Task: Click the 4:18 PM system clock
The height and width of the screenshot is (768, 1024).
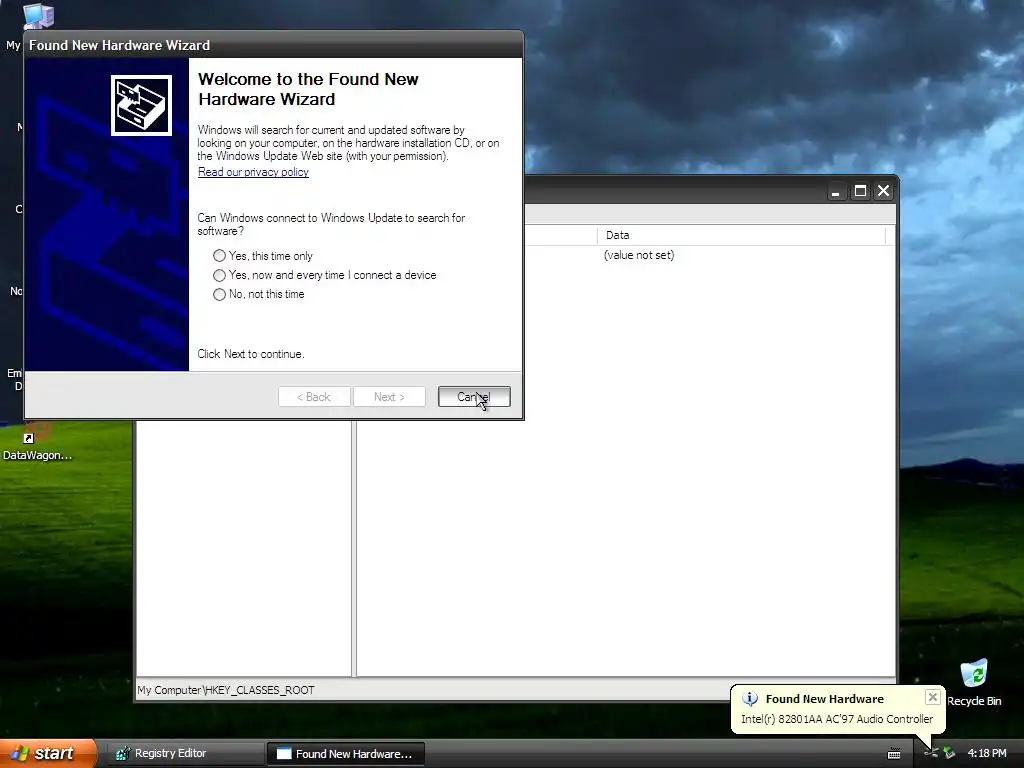Action: pos(987,753)
